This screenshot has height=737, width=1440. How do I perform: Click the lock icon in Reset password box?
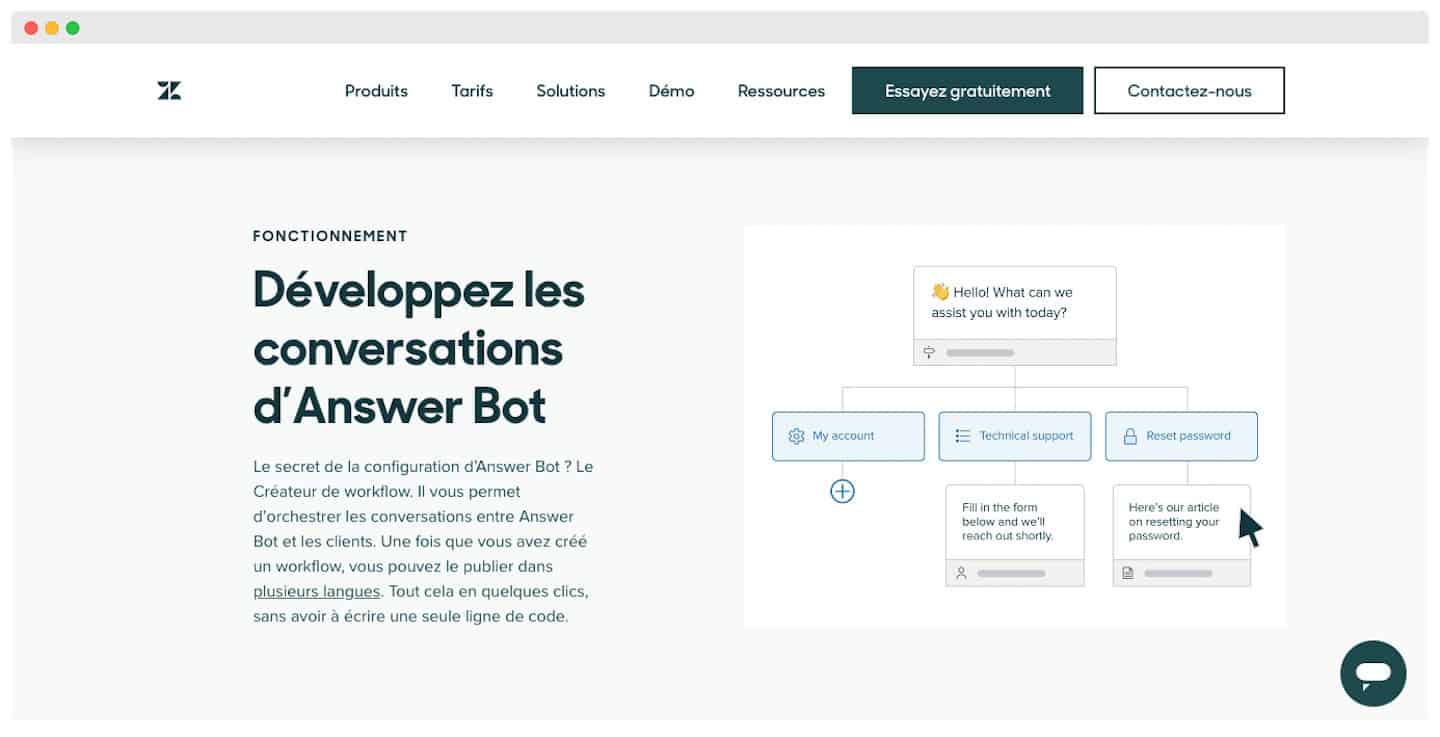coord(1130,436)
